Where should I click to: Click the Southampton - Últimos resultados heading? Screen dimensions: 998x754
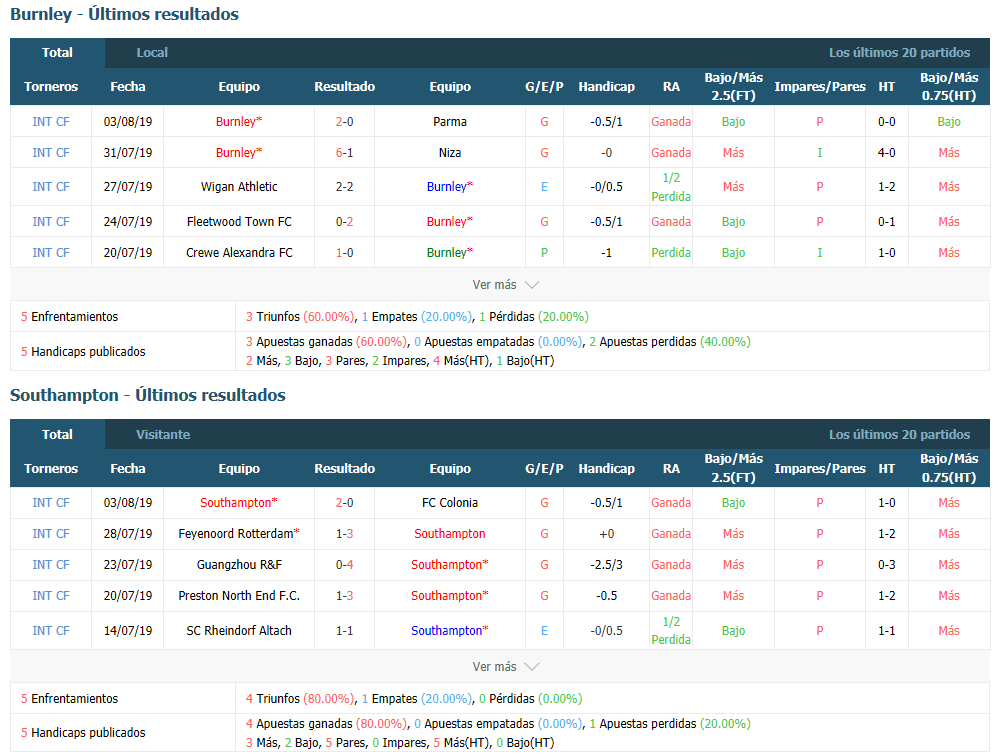(x=148, y=395)
